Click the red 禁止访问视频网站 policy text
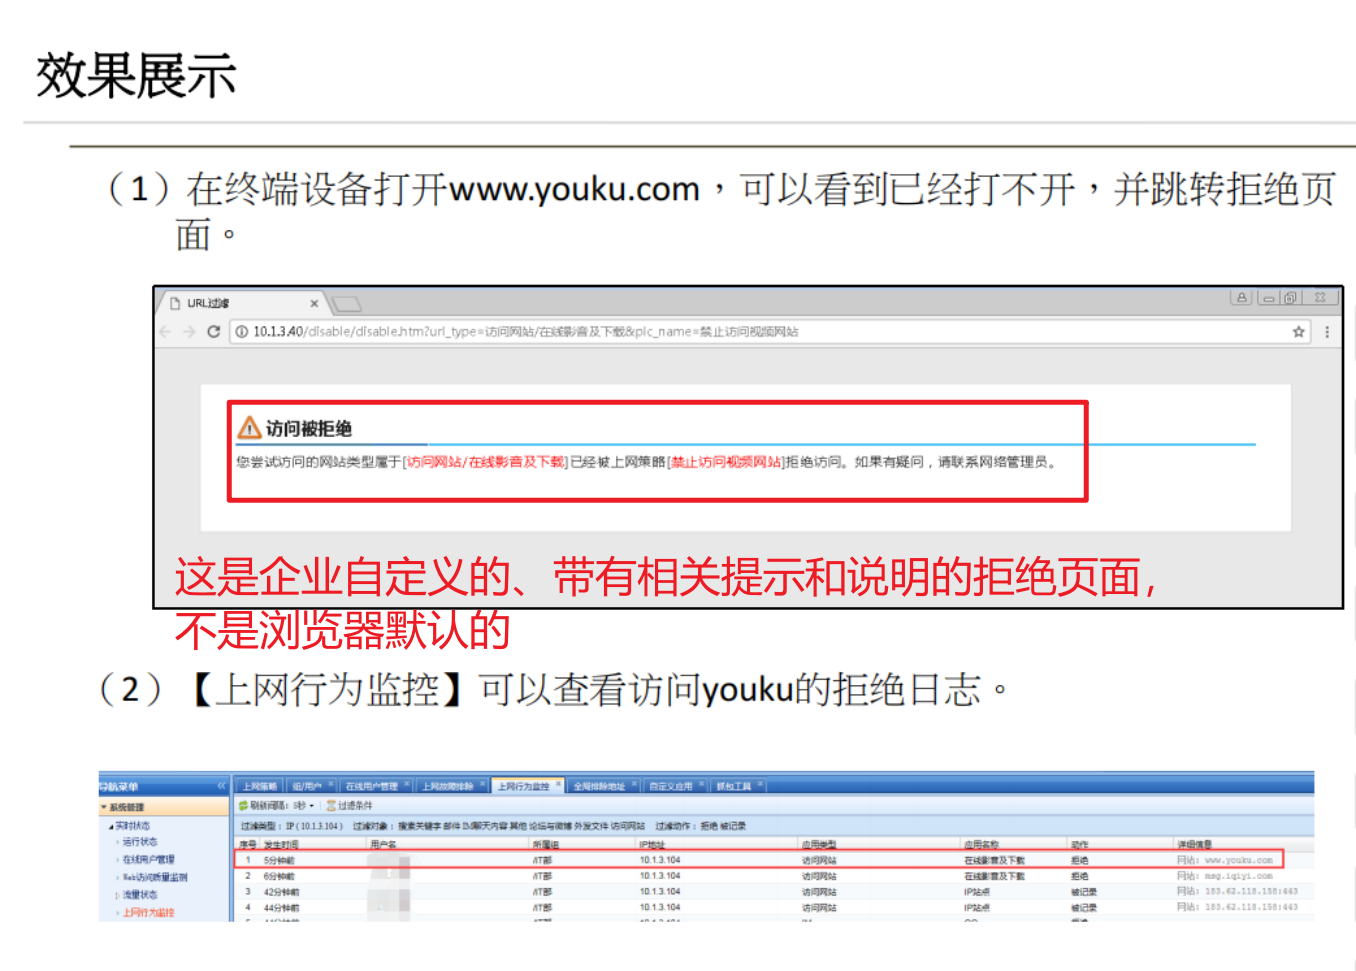 pyautogui.click(x=726, y=462)
